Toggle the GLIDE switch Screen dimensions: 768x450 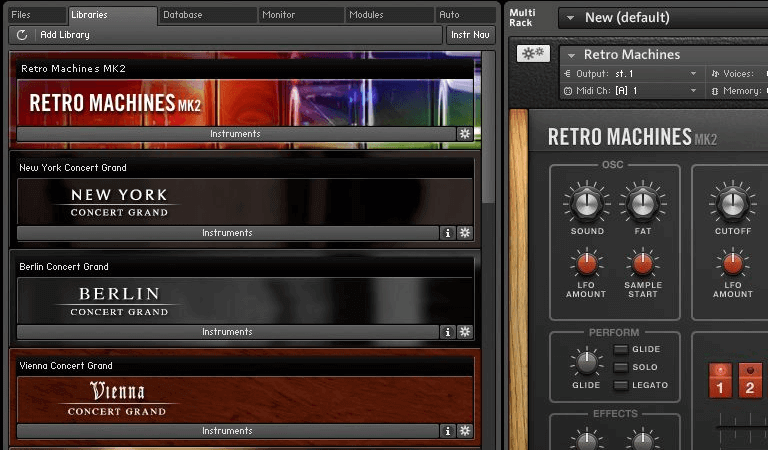point(621,349)
